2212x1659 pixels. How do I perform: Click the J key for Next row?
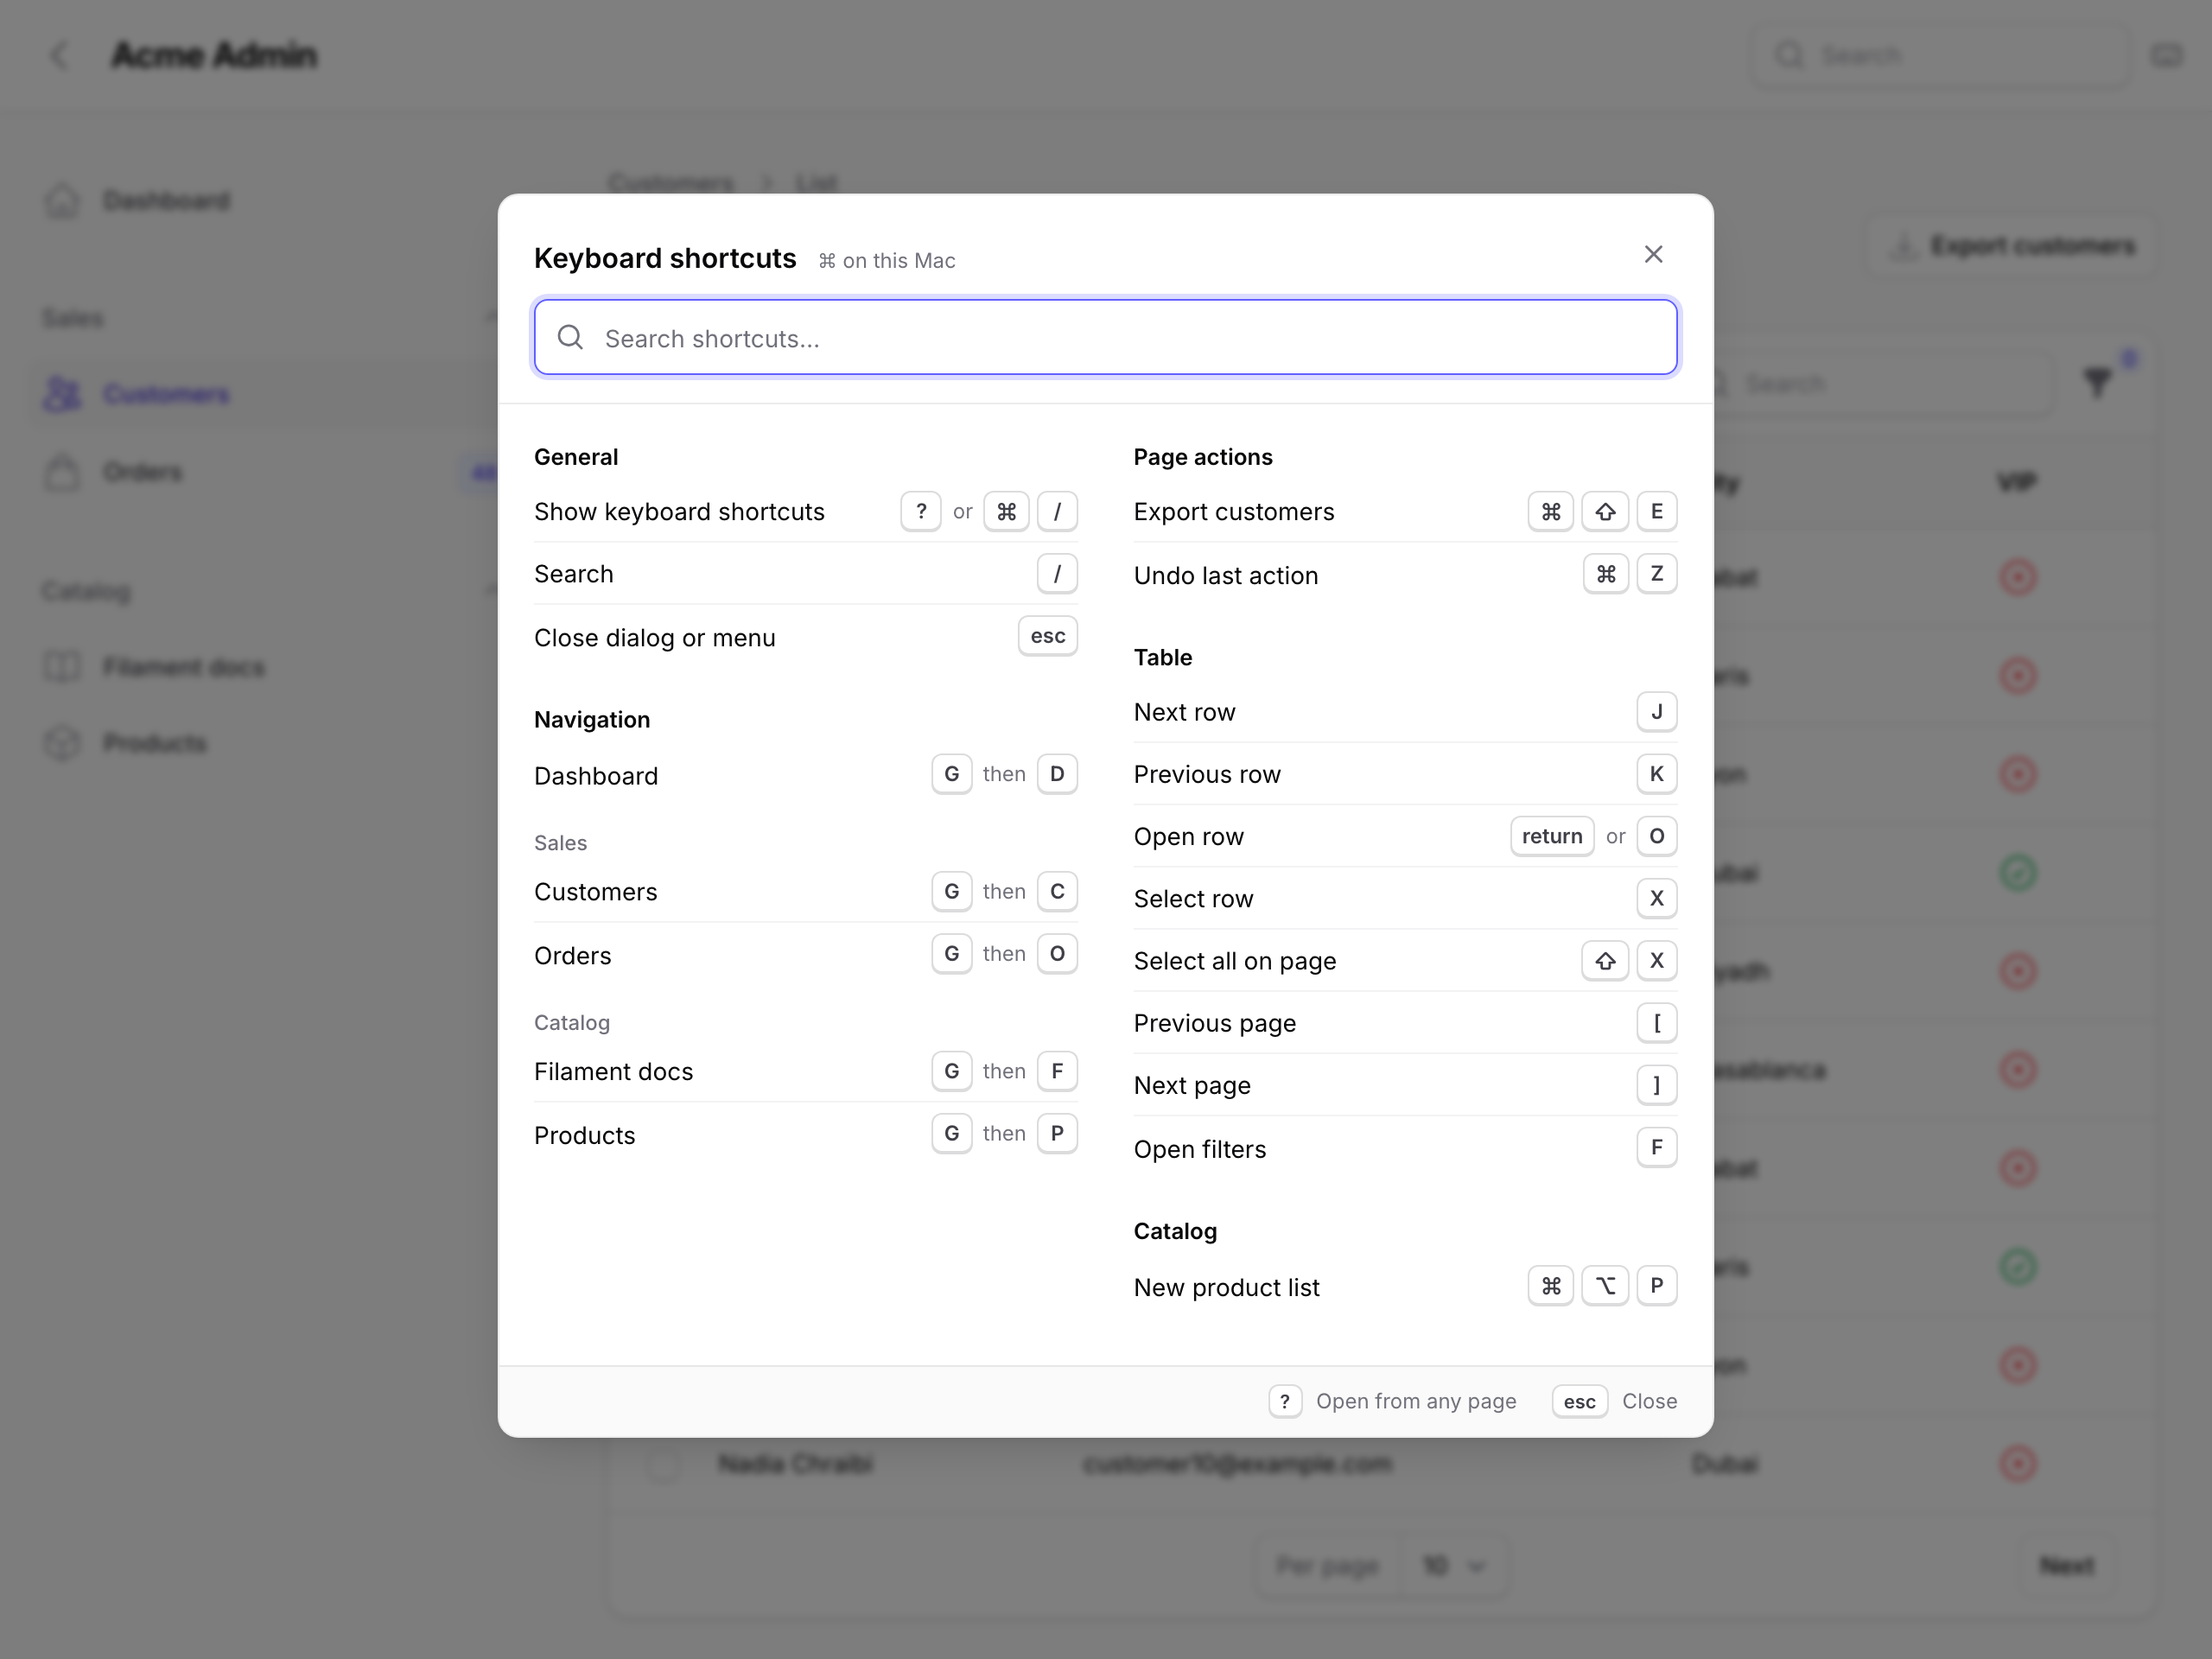(1656, 712)
